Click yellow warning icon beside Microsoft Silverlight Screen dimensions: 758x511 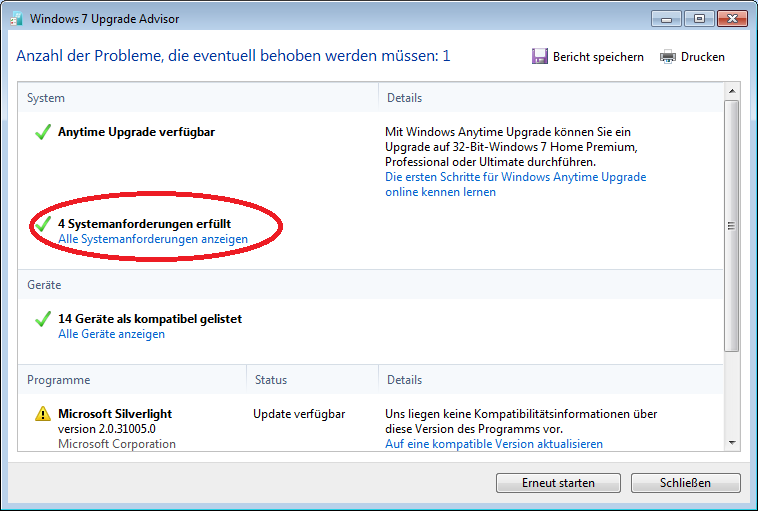pos(43,414)
